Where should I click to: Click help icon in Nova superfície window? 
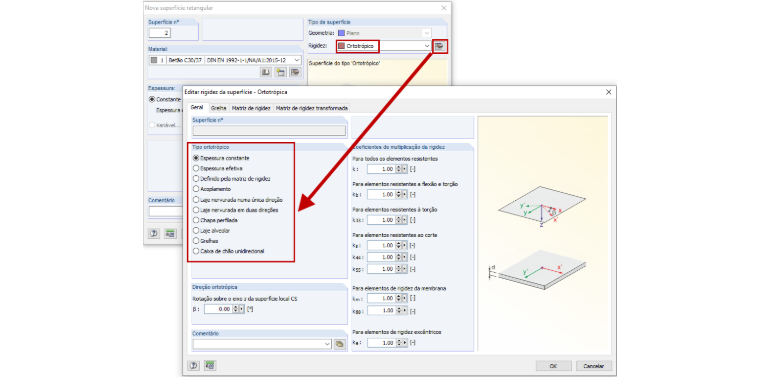pyautogui.click(x=154, y=233)
